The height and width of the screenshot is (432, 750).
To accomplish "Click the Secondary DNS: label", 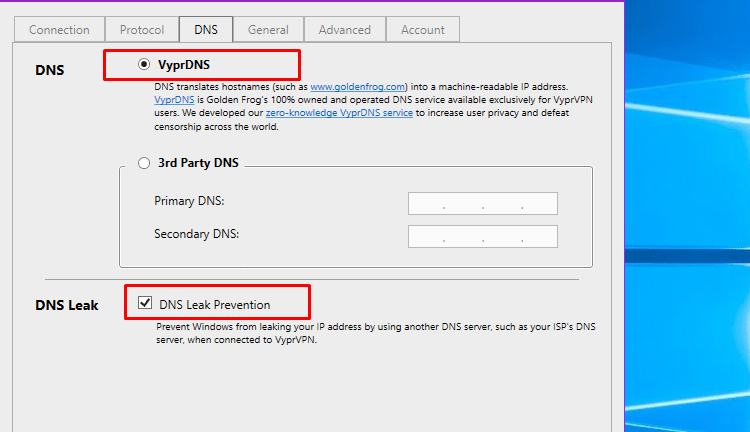I will click(x=197, y=234).
